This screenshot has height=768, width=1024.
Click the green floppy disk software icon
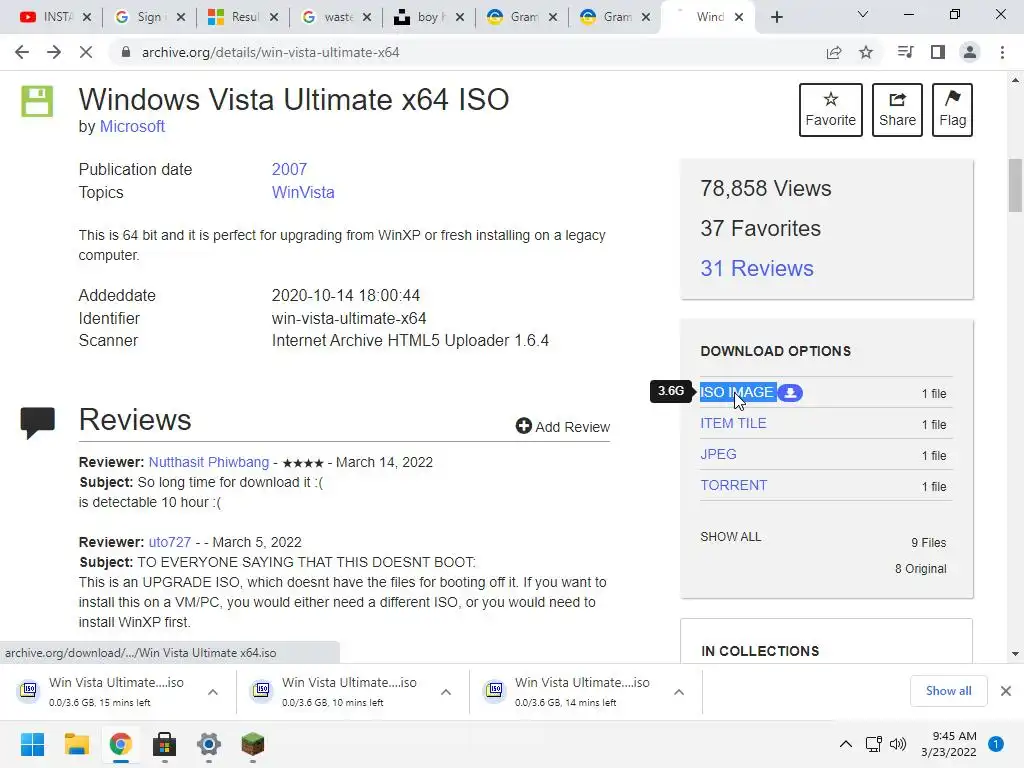pyautogui.click(x=37, y=101)
